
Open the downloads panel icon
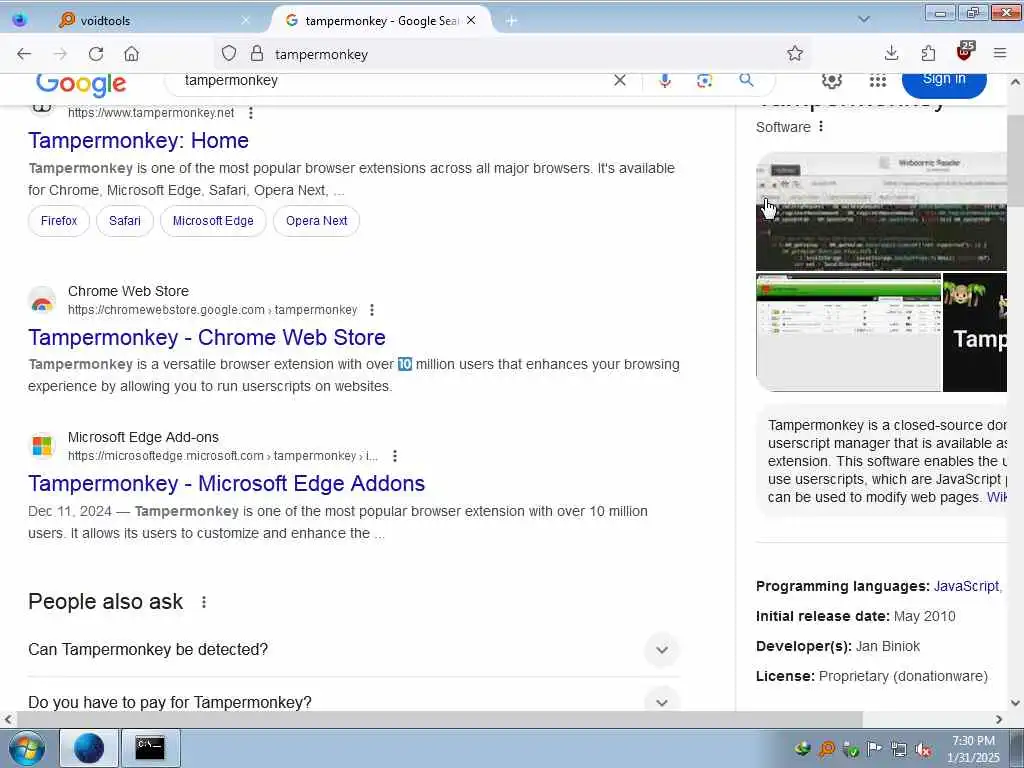pos(891,54)
